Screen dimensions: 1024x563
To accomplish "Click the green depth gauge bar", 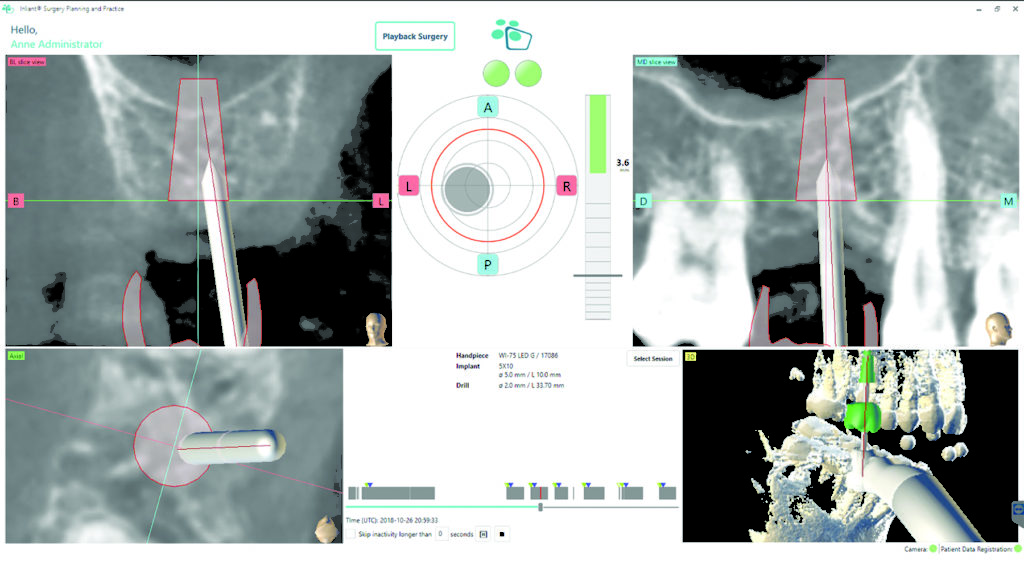I will coord(598,134).
